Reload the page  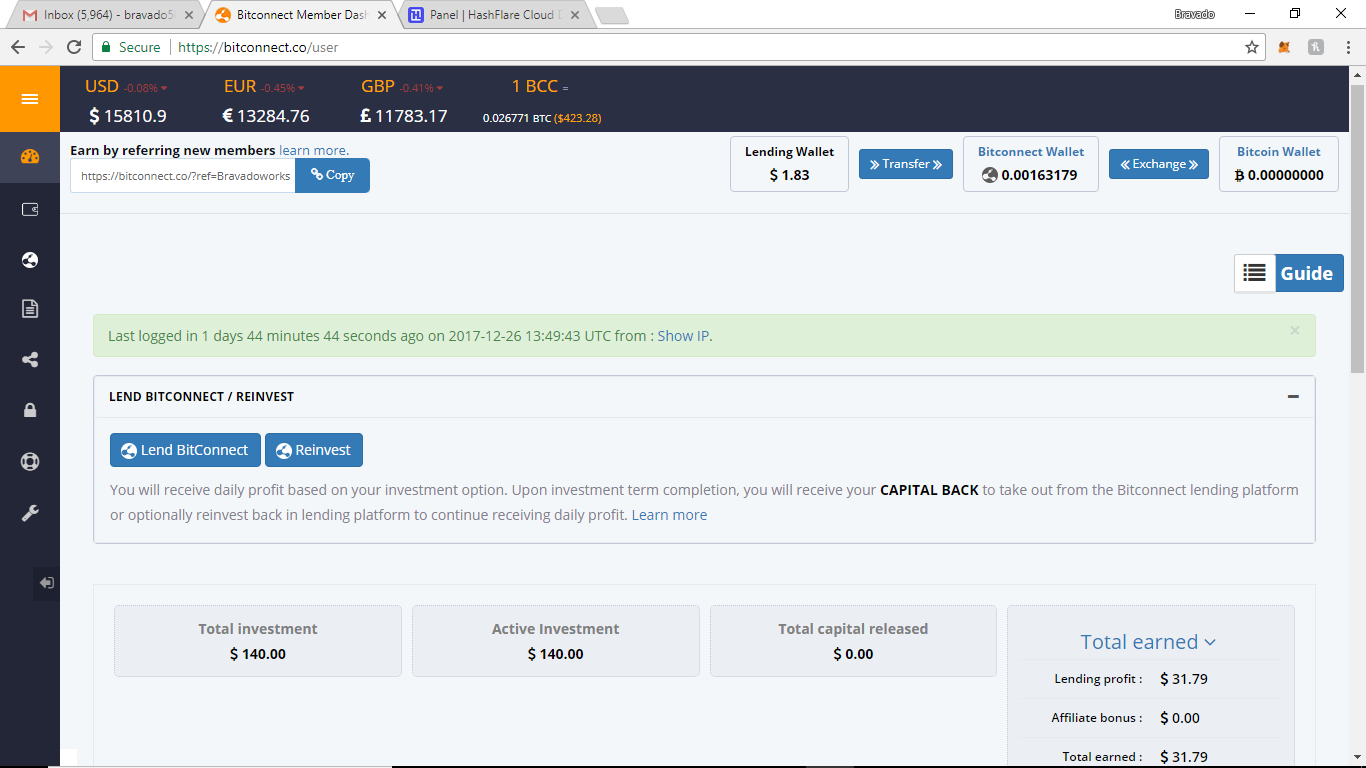tap(74, 47)
